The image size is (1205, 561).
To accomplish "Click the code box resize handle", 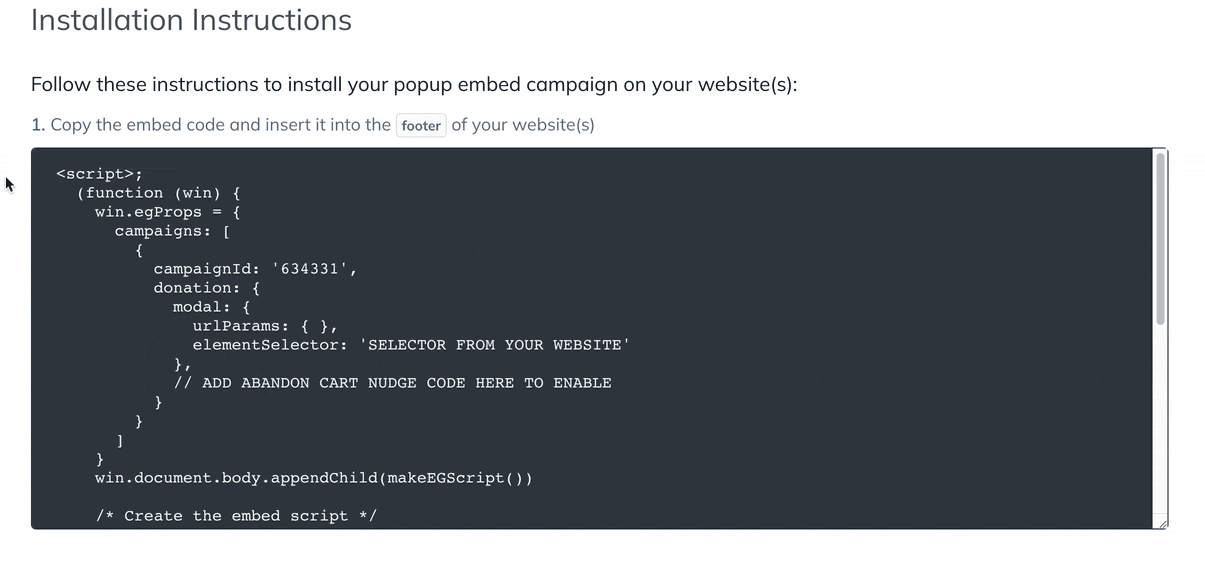I will tap(1160, 523).
